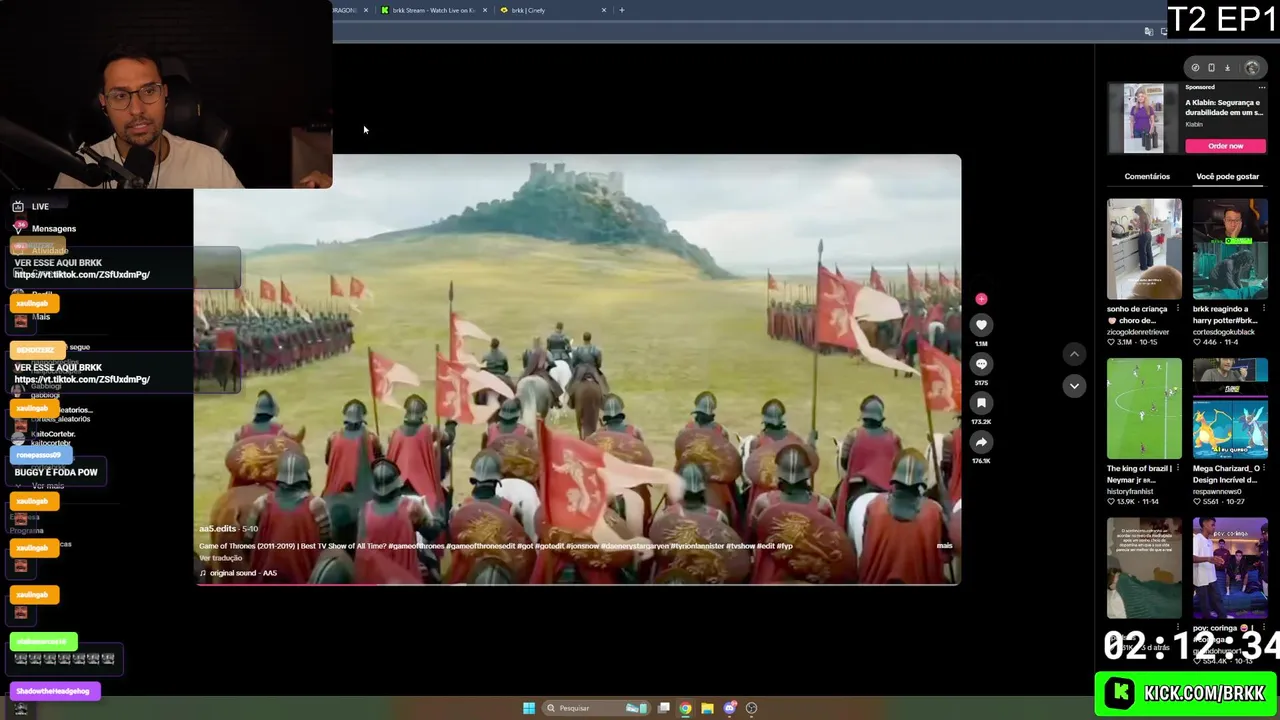Image resolution: width=1280 pixels, height=720 pixels.
Task: Click the #gameofthrones hashtag in caption
Action: click(416, 546)
